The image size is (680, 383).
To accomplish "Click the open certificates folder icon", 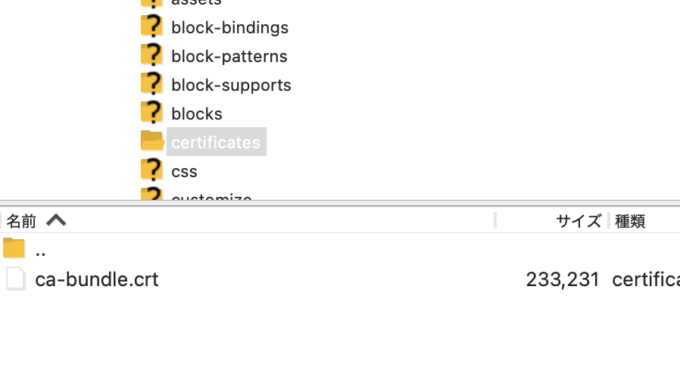I will pyautogui.click(x=153, y=141).
